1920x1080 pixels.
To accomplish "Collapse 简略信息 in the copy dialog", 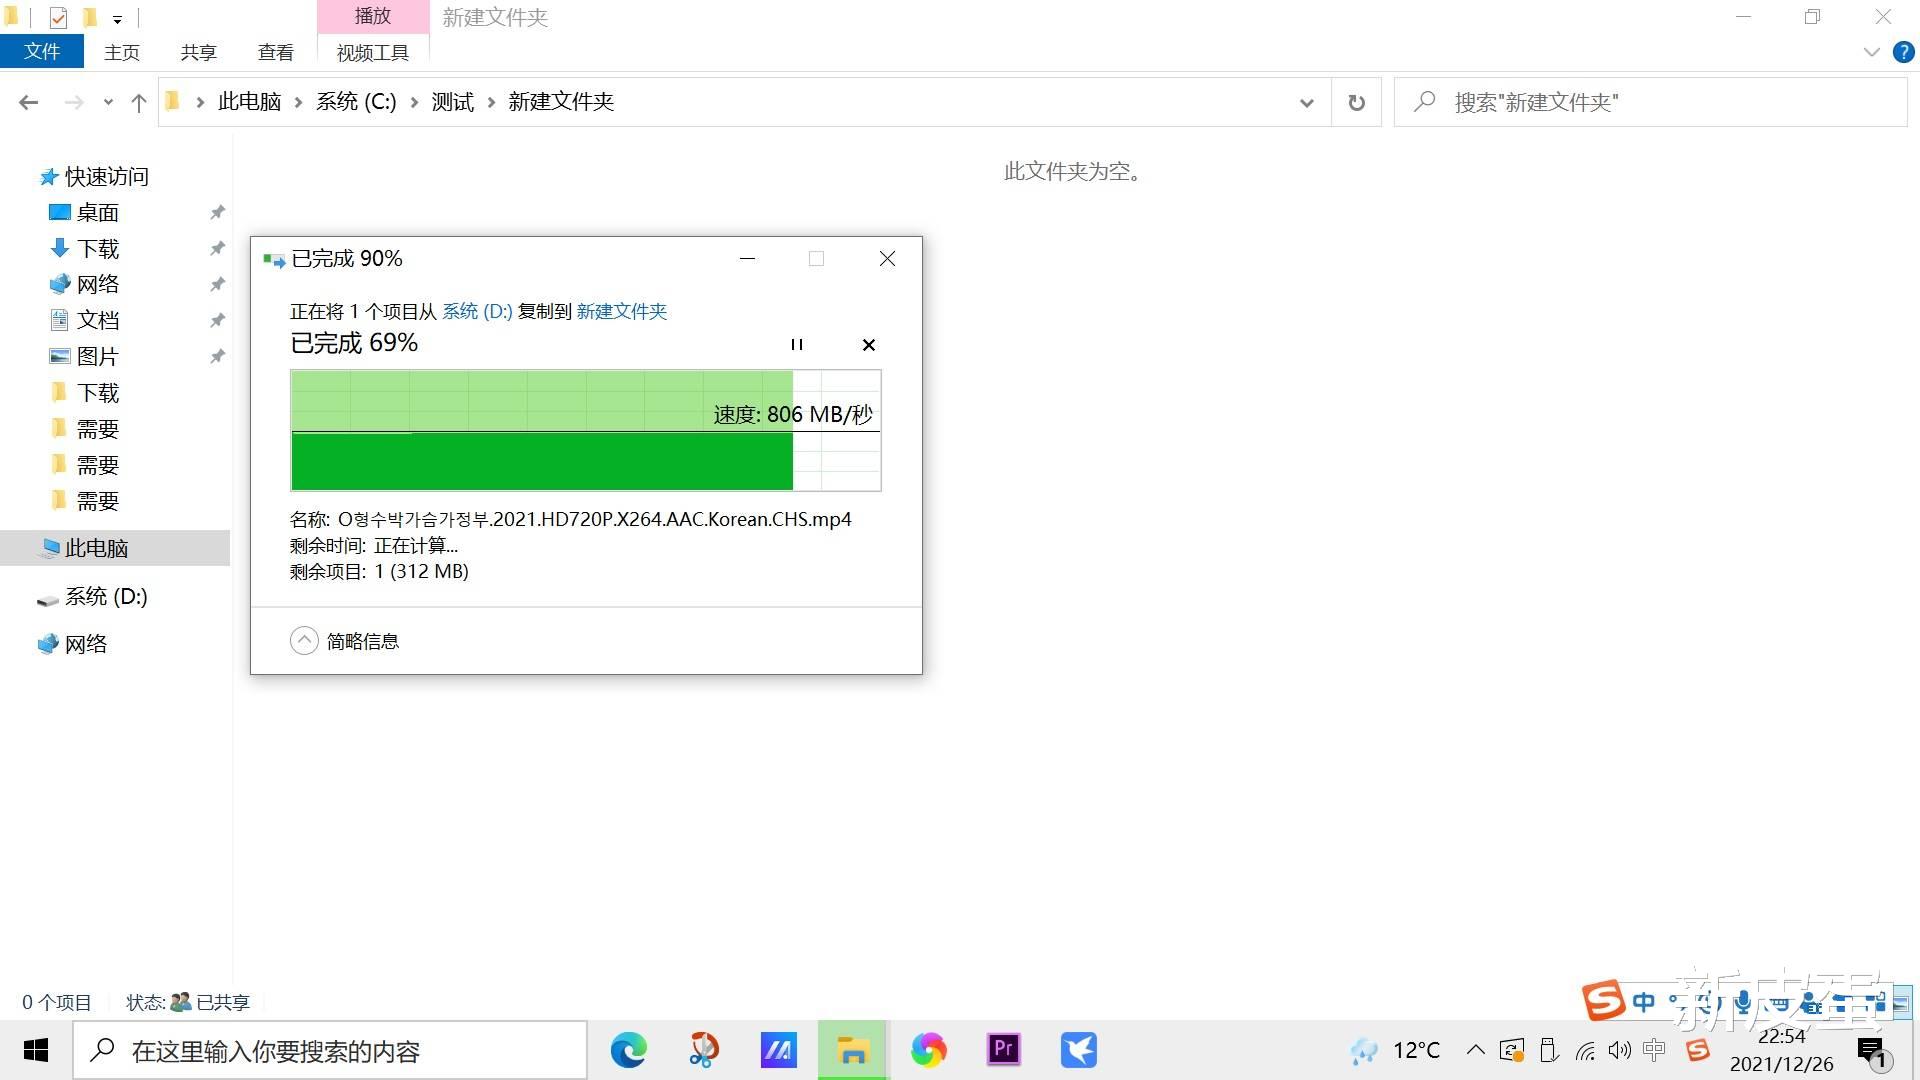I will (304, 640).
